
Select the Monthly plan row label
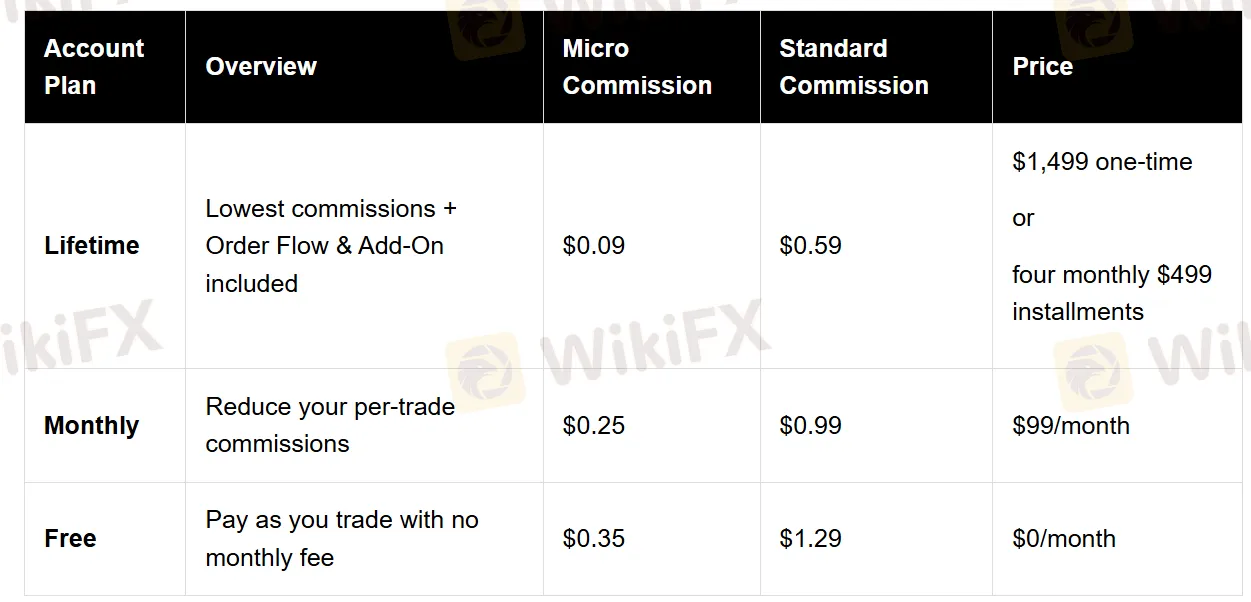pos(92,426)
